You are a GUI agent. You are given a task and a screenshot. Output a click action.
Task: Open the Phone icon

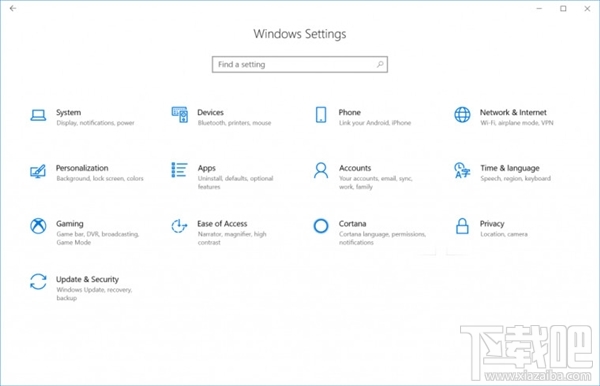click(x=321, y=115)
